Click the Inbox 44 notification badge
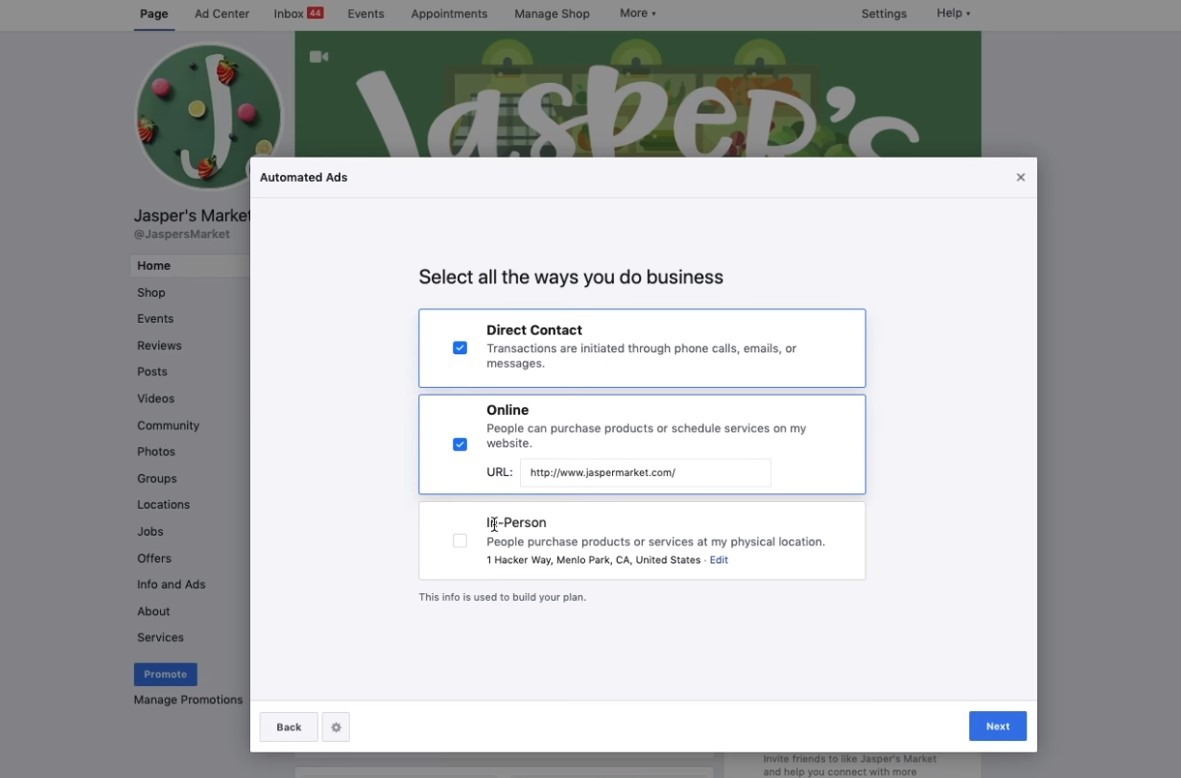Viewport: 1181px width, 778px height. point(316,13)
